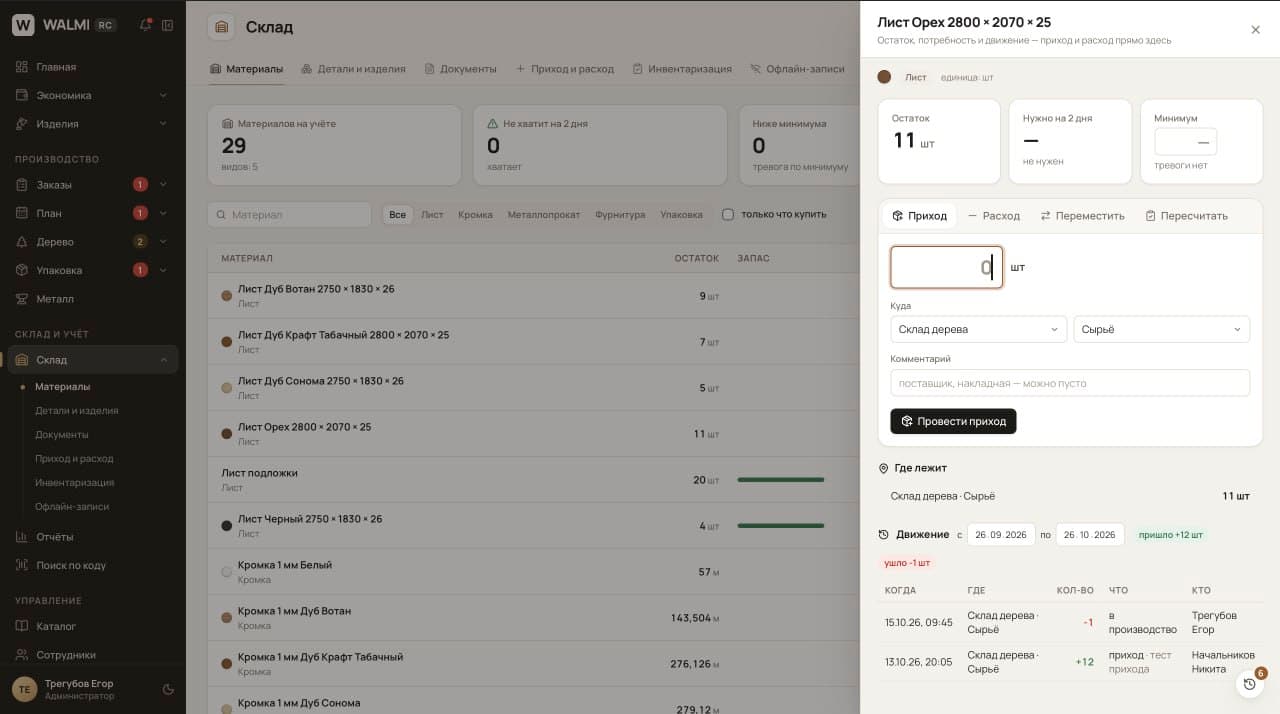Select the Лист filter chip
Image resolution: width=1280 pixels, height=714 pixels.
(432, 215)
